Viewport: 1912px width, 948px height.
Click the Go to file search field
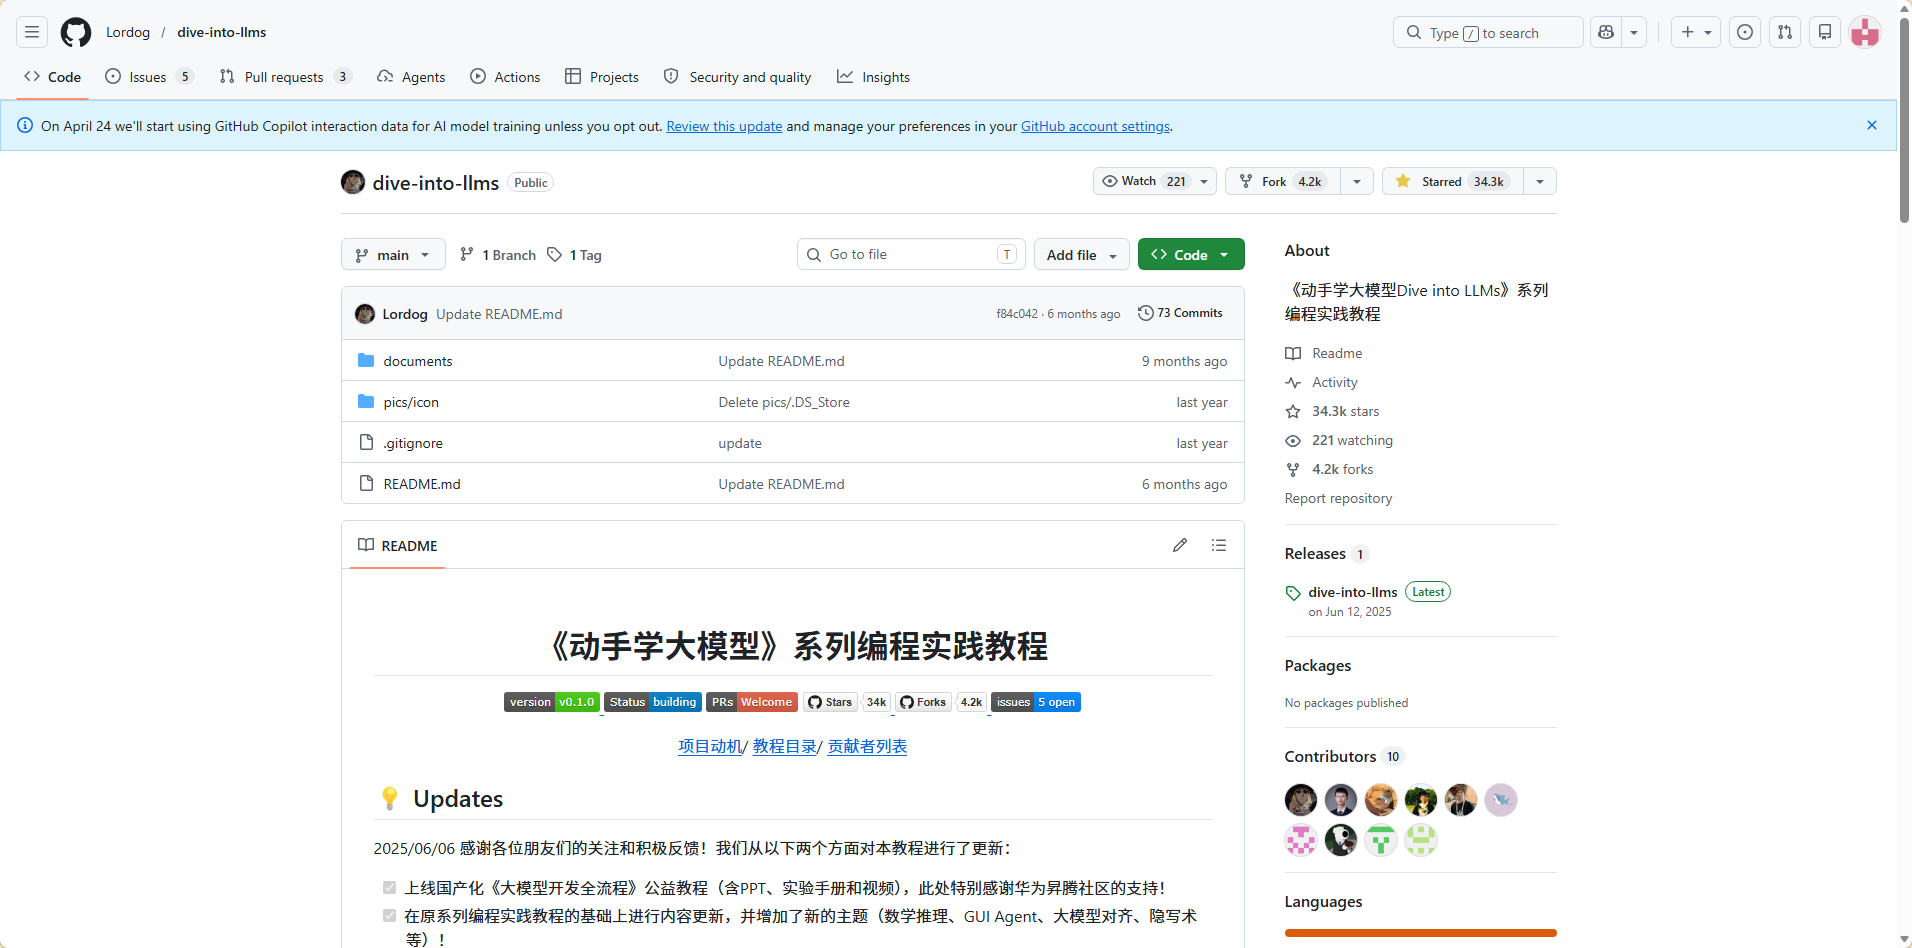tap(910, 255)
